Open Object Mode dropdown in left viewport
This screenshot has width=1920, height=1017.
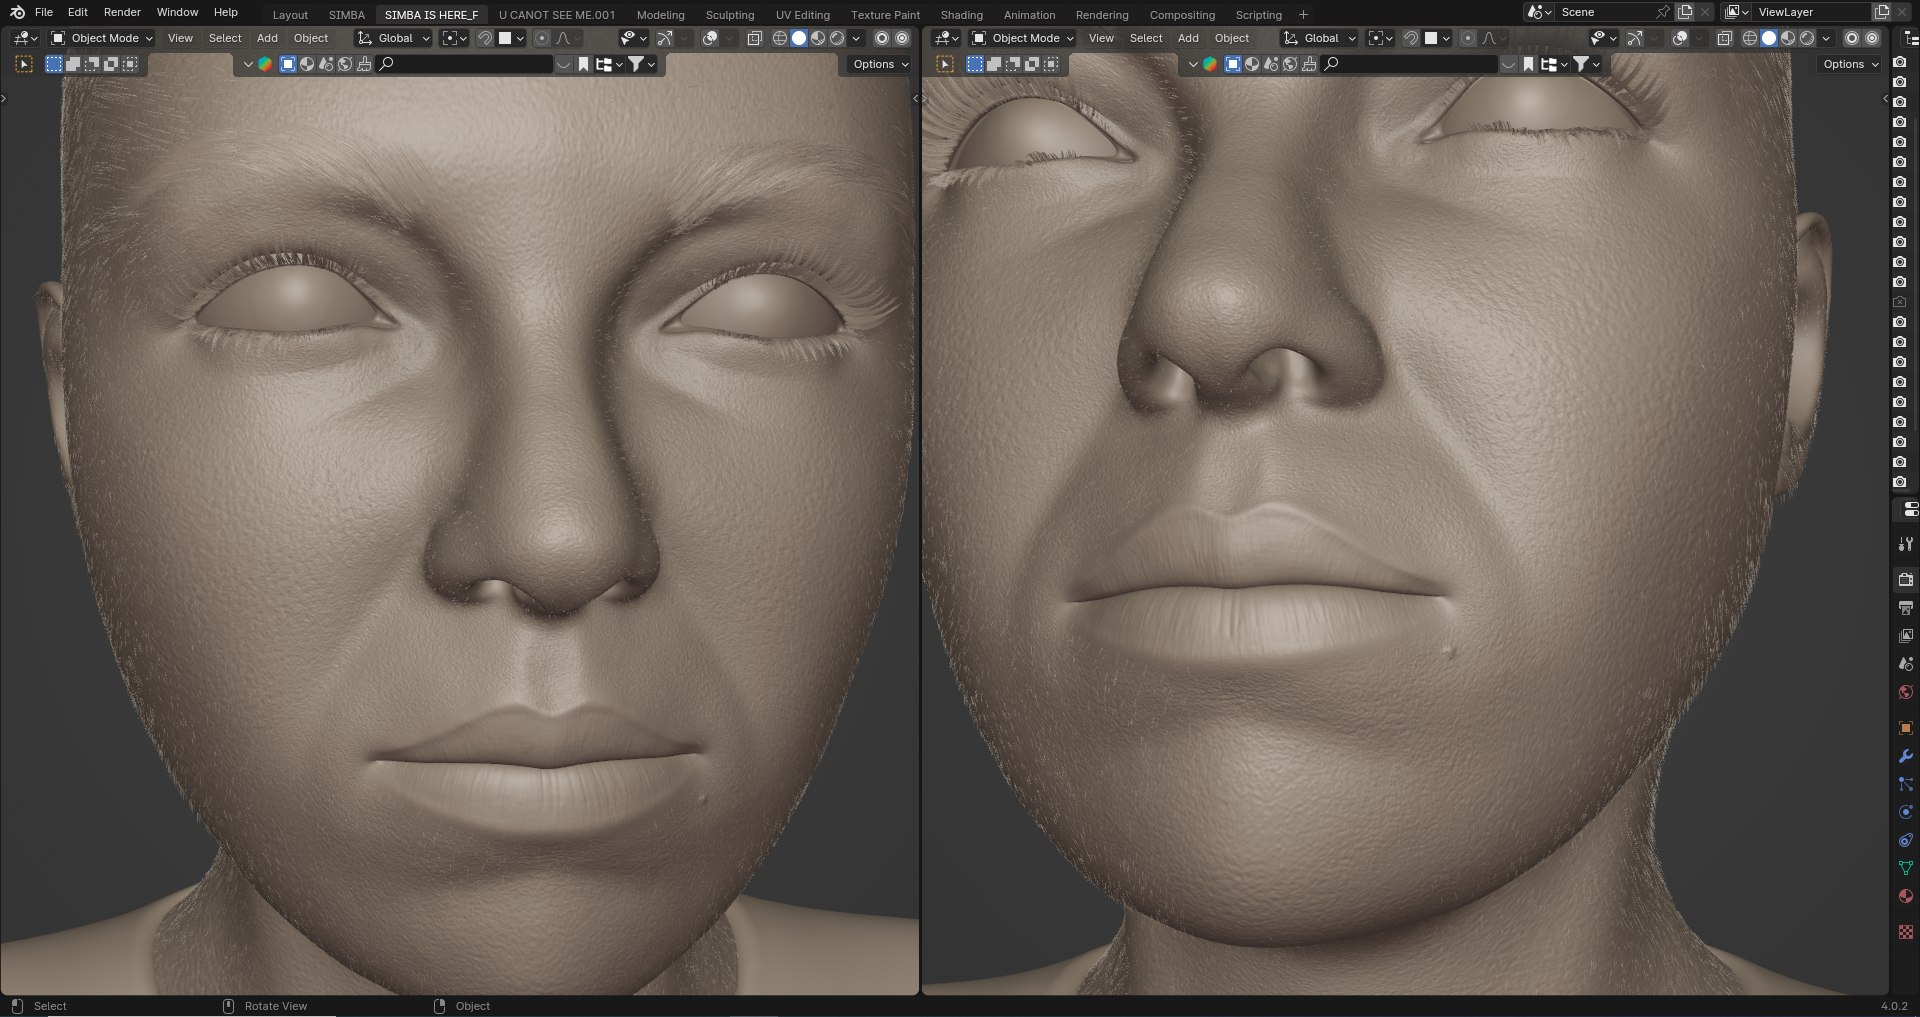coord(102,38)
